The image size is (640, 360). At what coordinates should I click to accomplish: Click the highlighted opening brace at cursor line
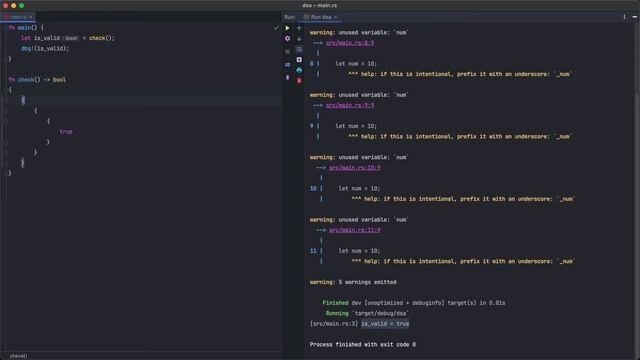(23, 100)
